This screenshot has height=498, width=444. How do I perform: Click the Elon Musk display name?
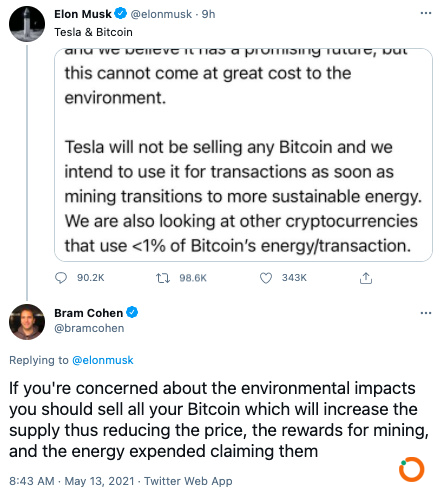click(x=83, y=14)
